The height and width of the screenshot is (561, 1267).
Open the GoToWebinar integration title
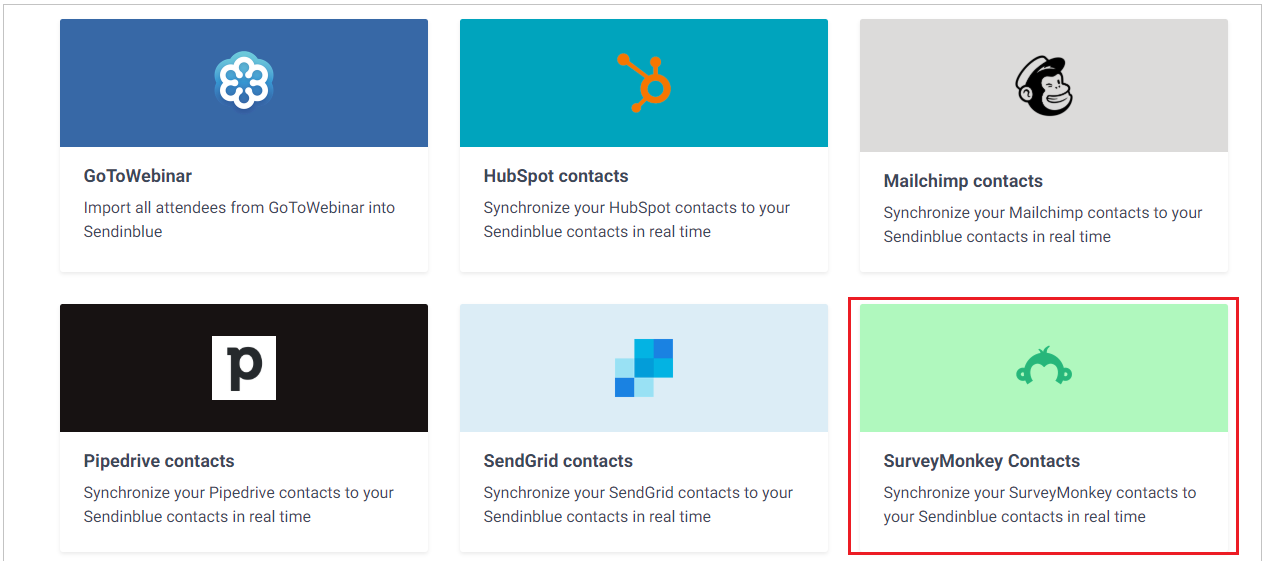[138, 176]
